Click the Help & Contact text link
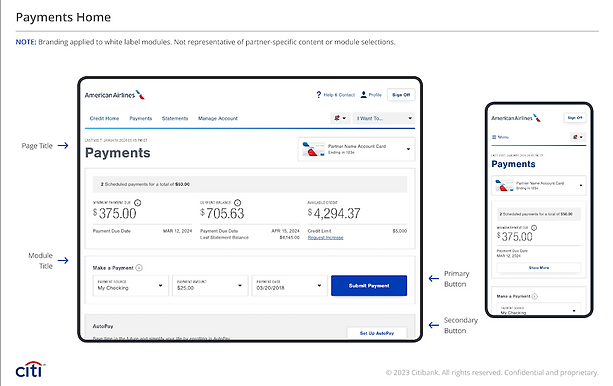This screenshot has height=386, width=613. click(339, 95)
